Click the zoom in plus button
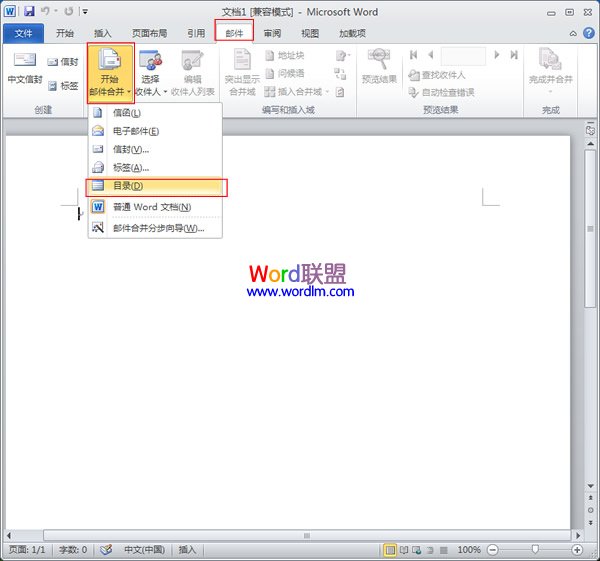Image resolution: width=600 pixels, height=561 pixels. [576, 550]
